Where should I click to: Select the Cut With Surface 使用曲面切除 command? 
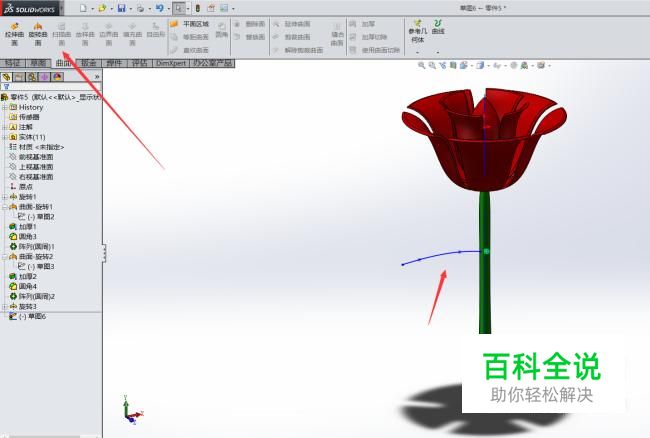coord(375,50)
